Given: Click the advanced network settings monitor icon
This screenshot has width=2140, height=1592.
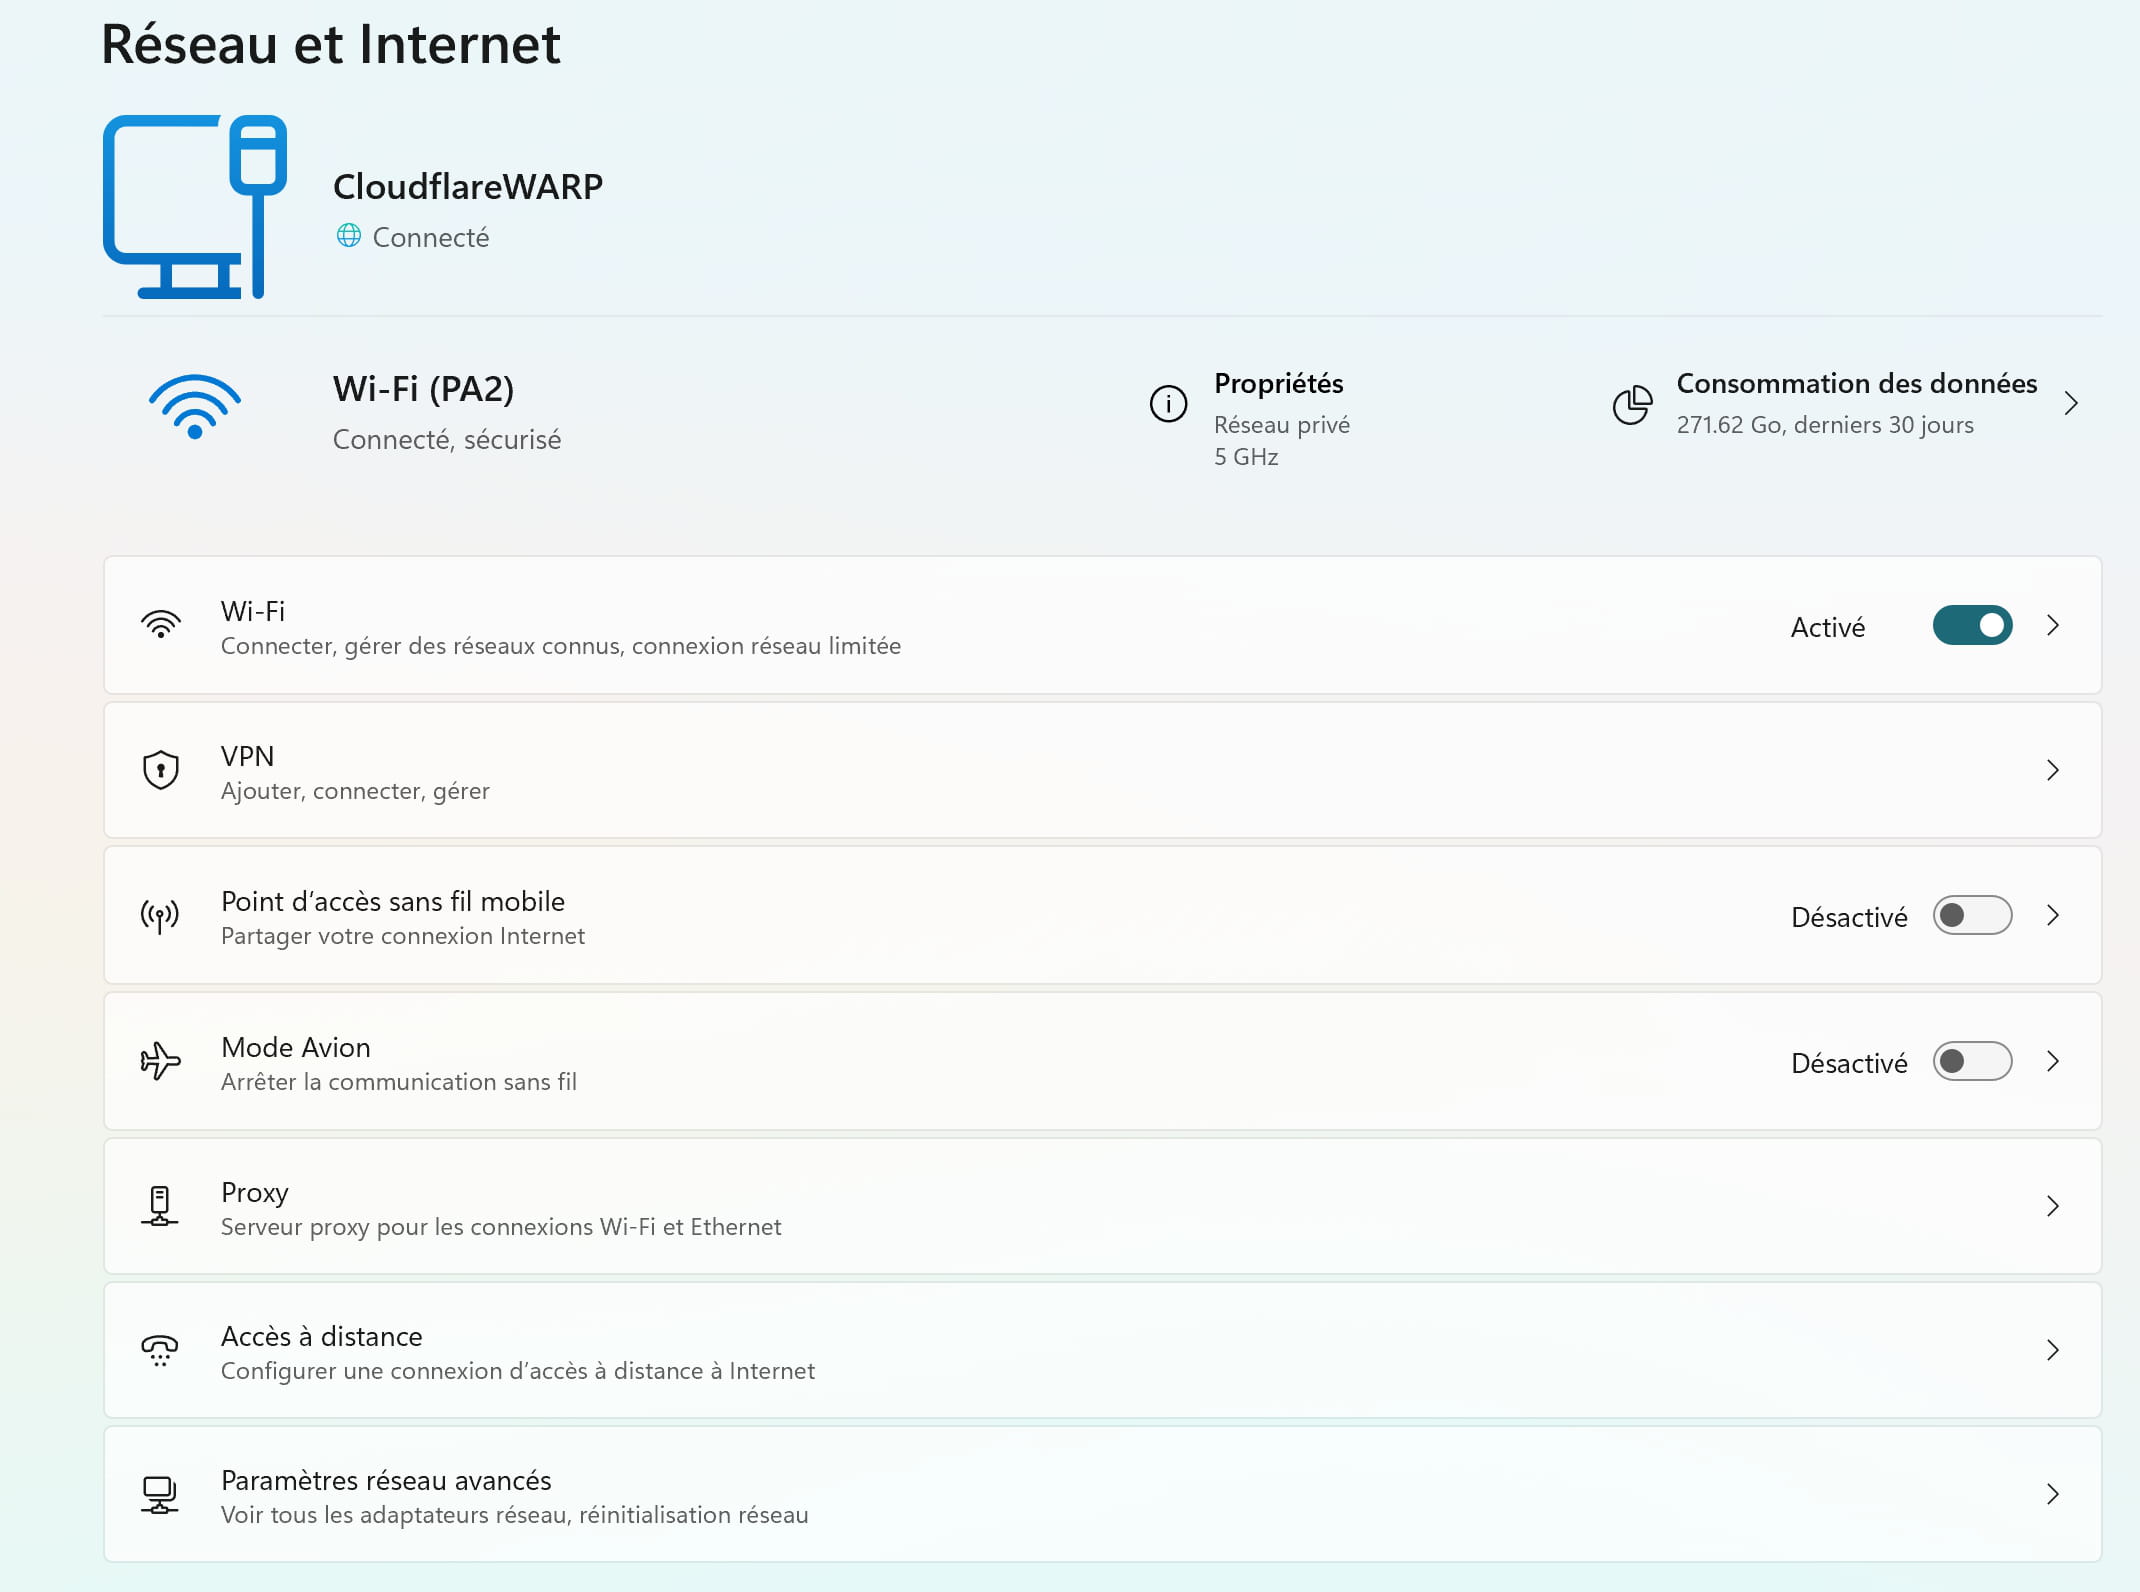Looking at the screenshot, I should [x=160, y=1495].
